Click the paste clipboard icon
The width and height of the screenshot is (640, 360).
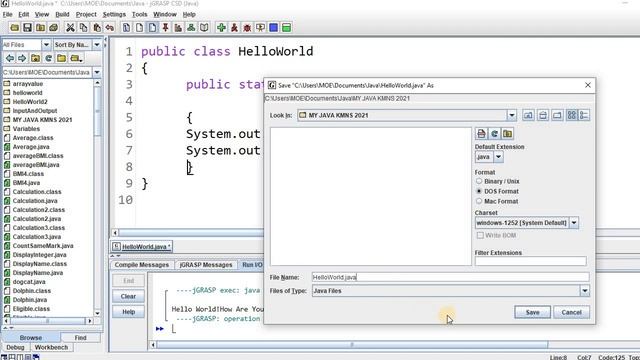click(97, 28)
